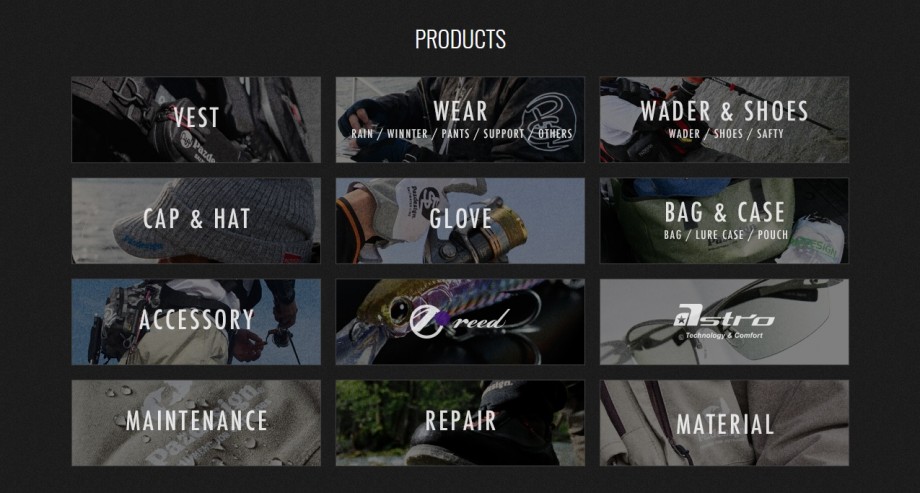Screen dimensions: 920x493
Task: Select the REPAIR category tile
Action: 460,423
